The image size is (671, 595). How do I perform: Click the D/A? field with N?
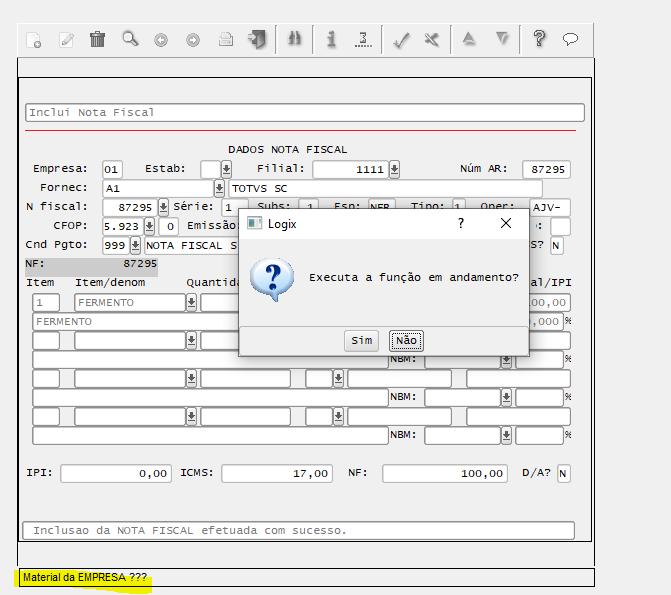(564, 473)
